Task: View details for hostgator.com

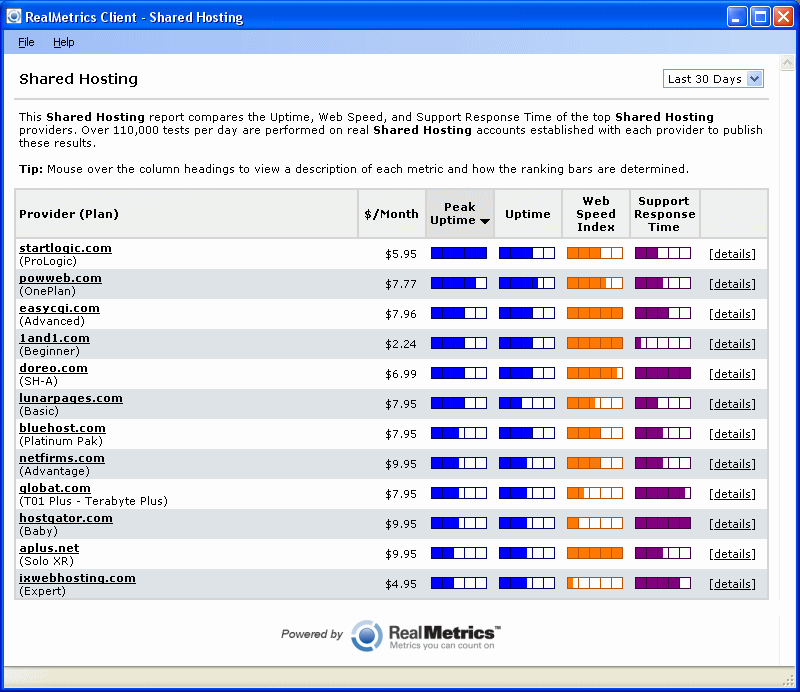Action: 732,524
